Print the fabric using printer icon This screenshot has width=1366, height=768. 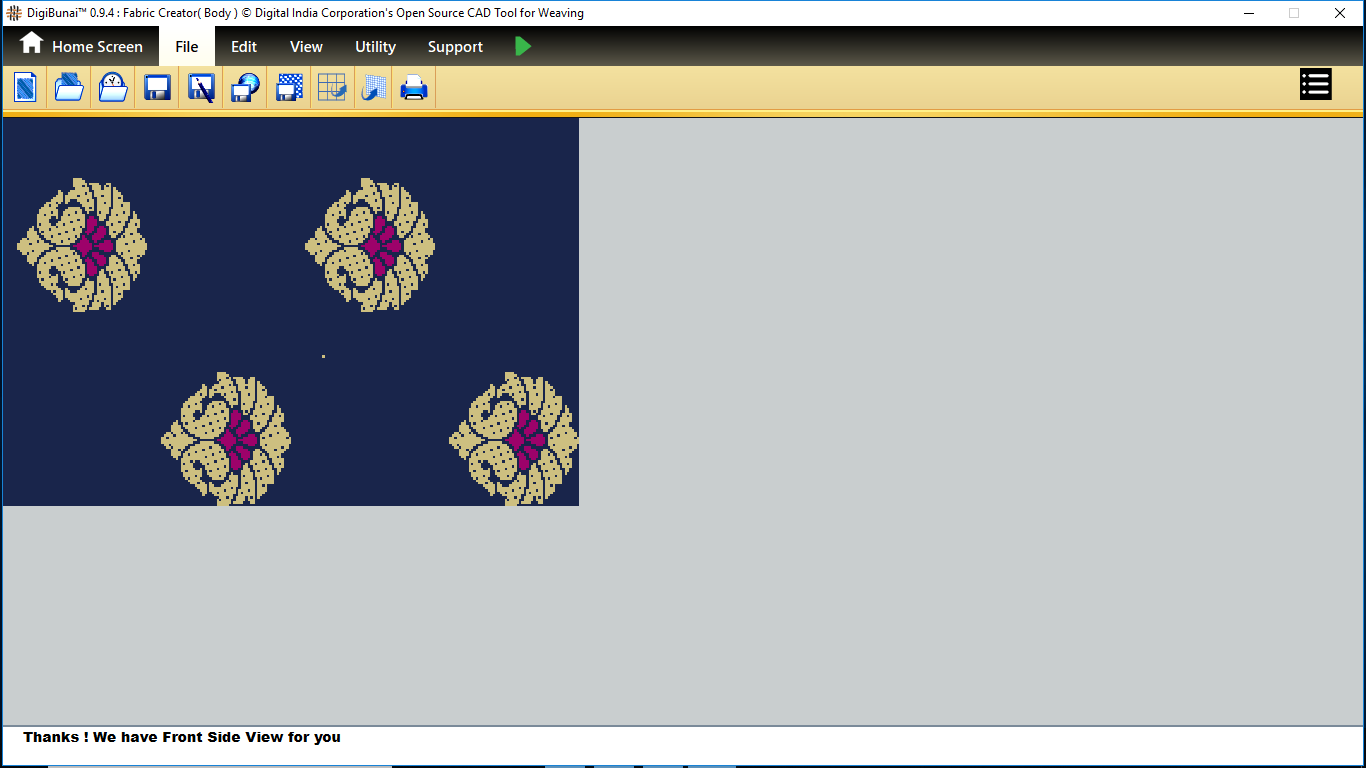click(x=414, y=88)
